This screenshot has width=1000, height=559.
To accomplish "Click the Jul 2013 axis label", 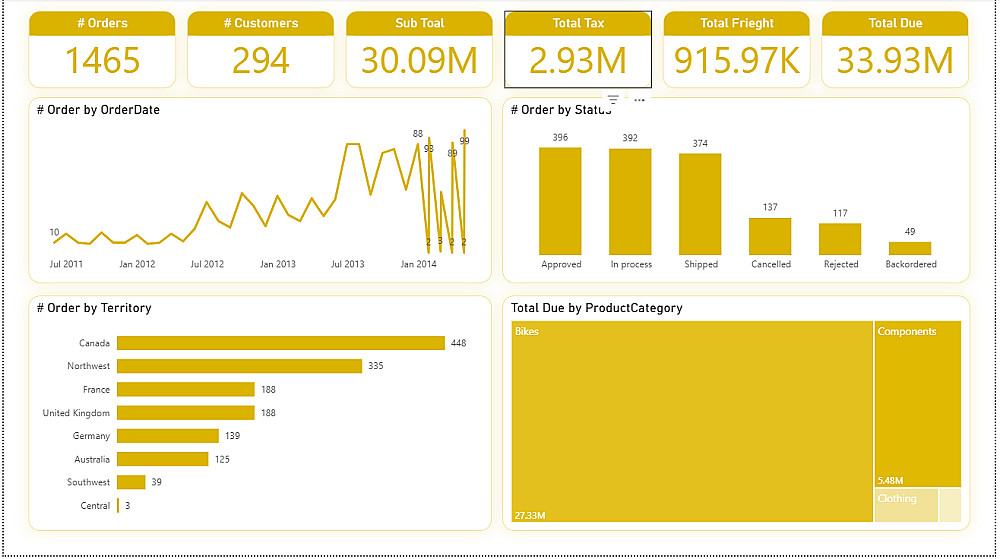I will tap(348, 264).
